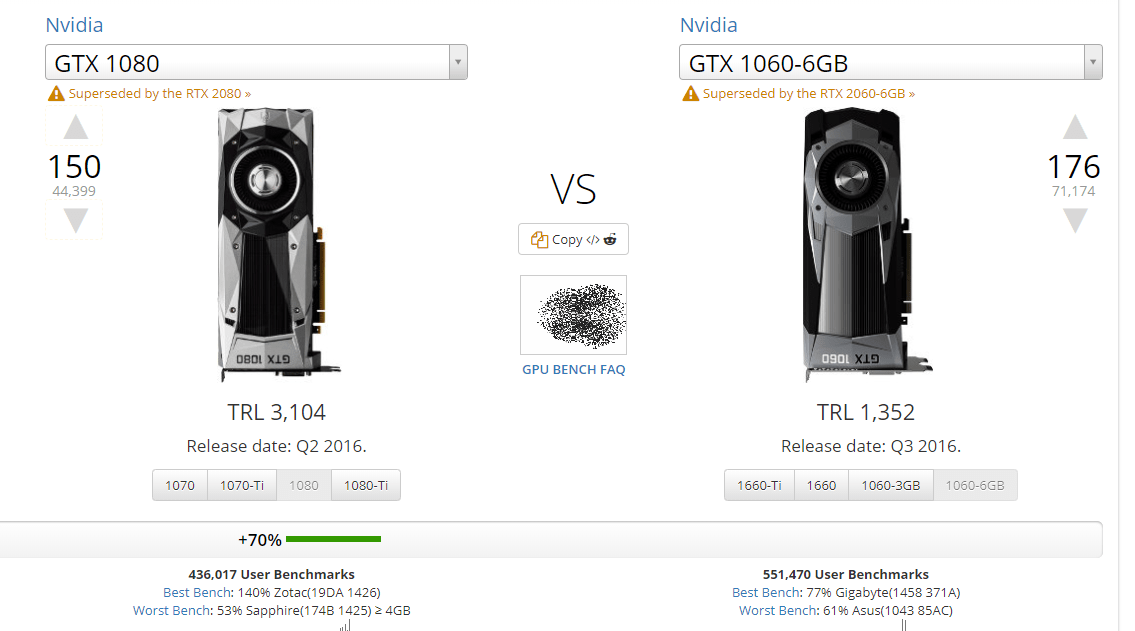
Task: Click the warning icon beside RTX 2080 notice
Action: pos(56,94)
